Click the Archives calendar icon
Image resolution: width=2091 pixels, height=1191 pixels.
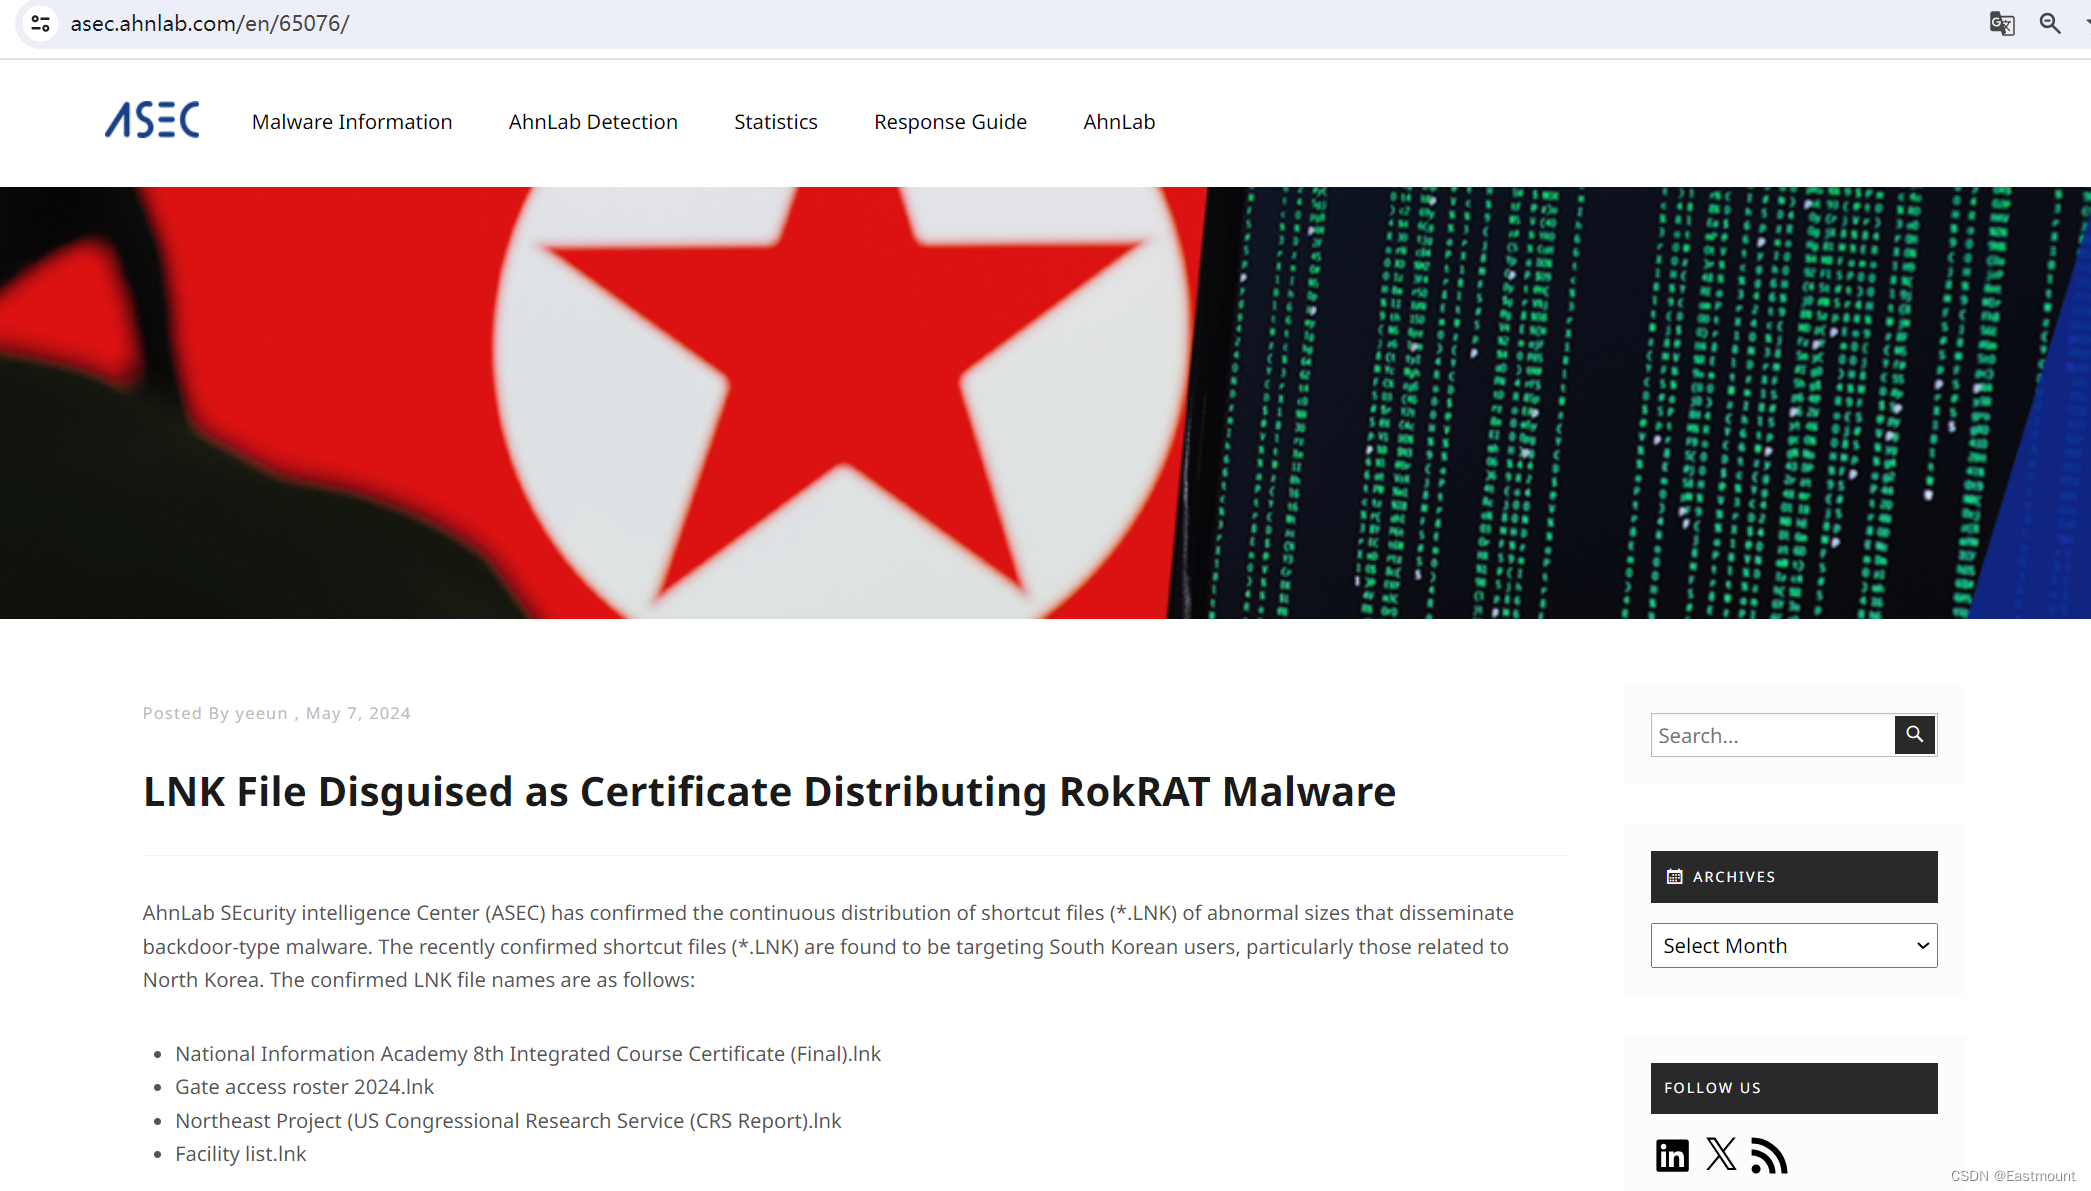(1675, 877)
